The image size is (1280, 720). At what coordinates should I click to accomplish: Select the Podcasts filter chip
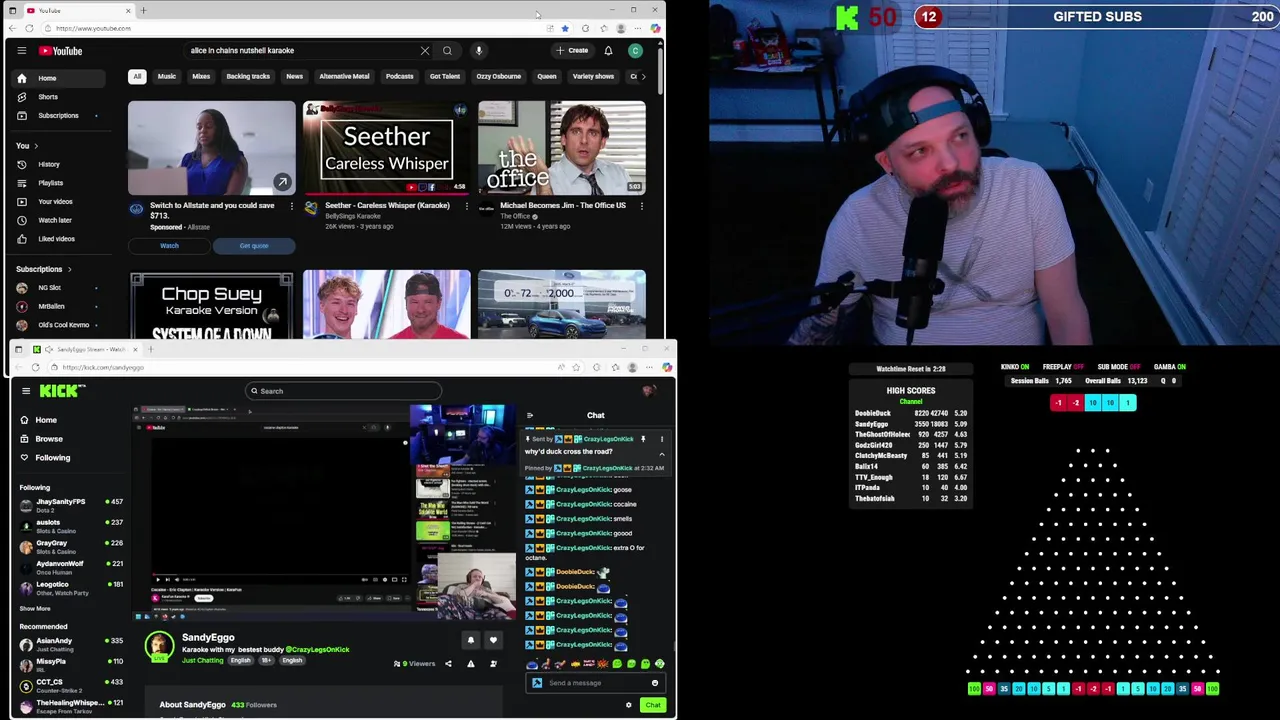click(399, 76)
